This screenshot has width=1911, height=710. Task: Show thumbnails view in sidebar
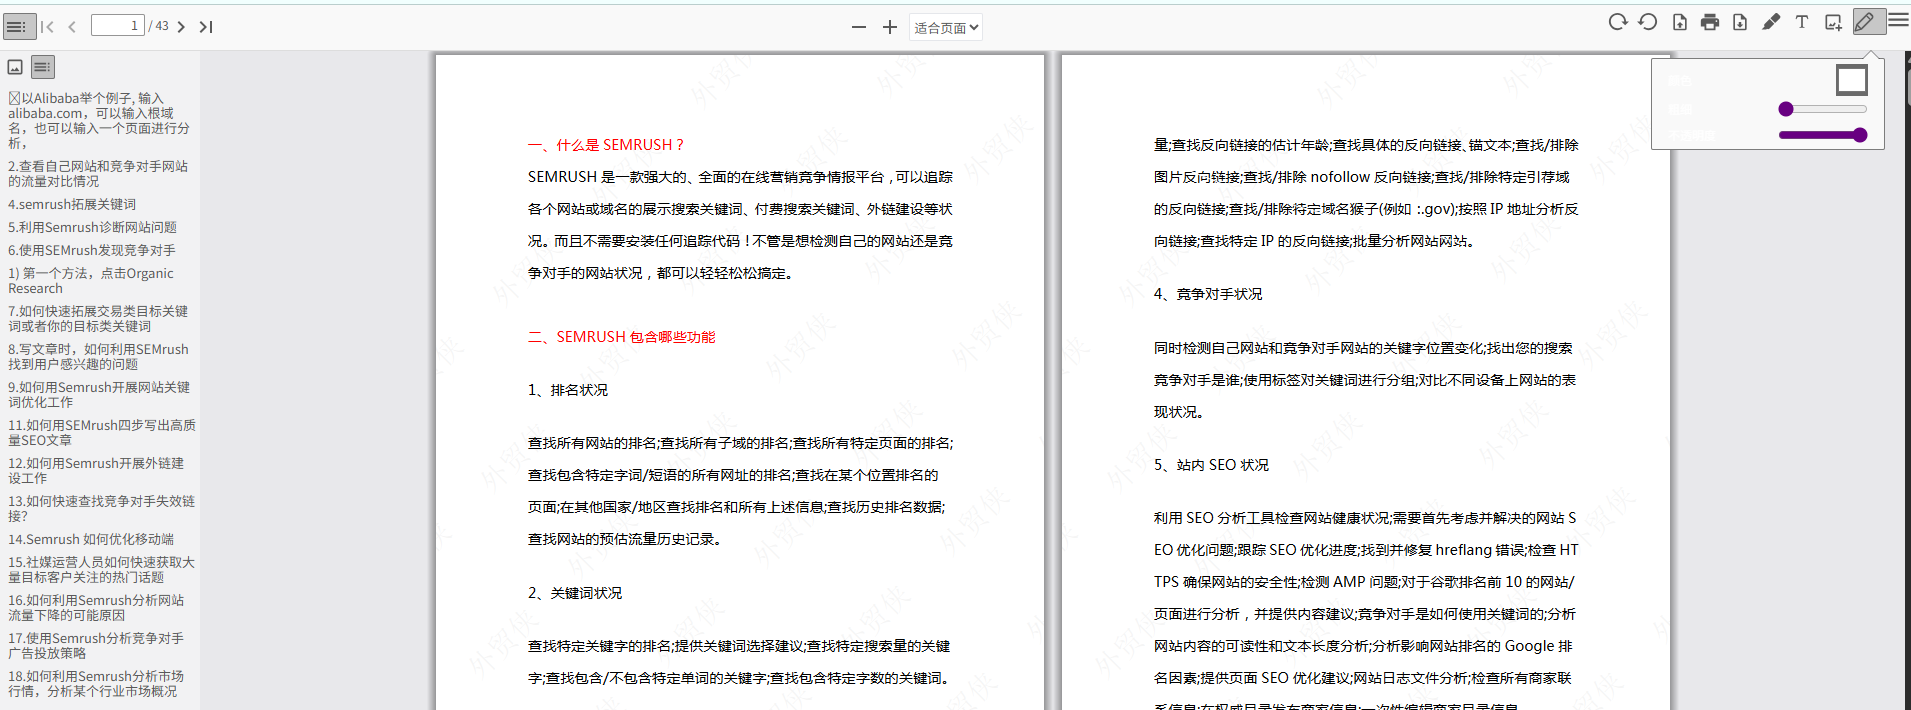tap(15, 67)
